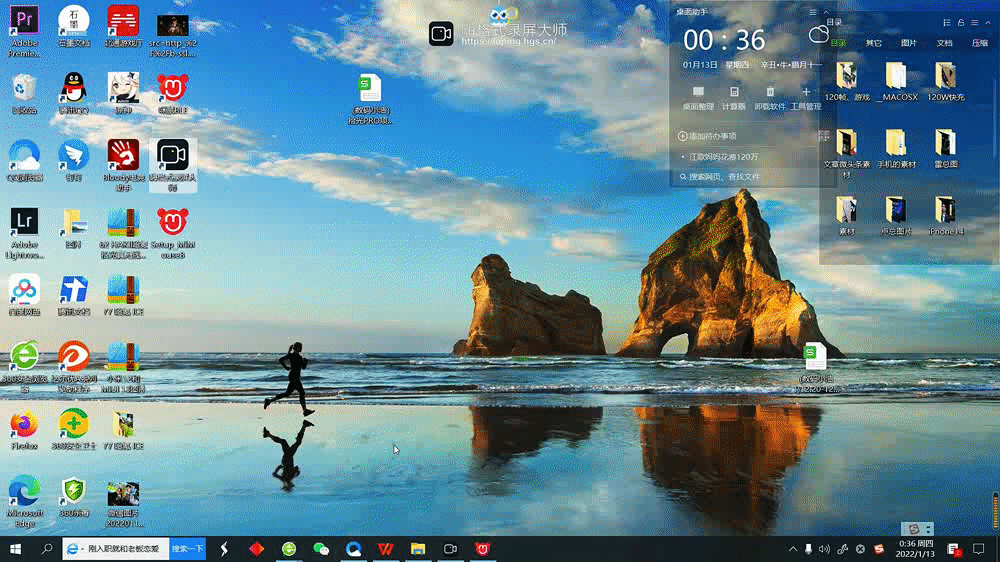The width and height of the screenshot is (1000, 562).
Task: Open the screen recorder taskbar icon
Action: pos(450,549)
